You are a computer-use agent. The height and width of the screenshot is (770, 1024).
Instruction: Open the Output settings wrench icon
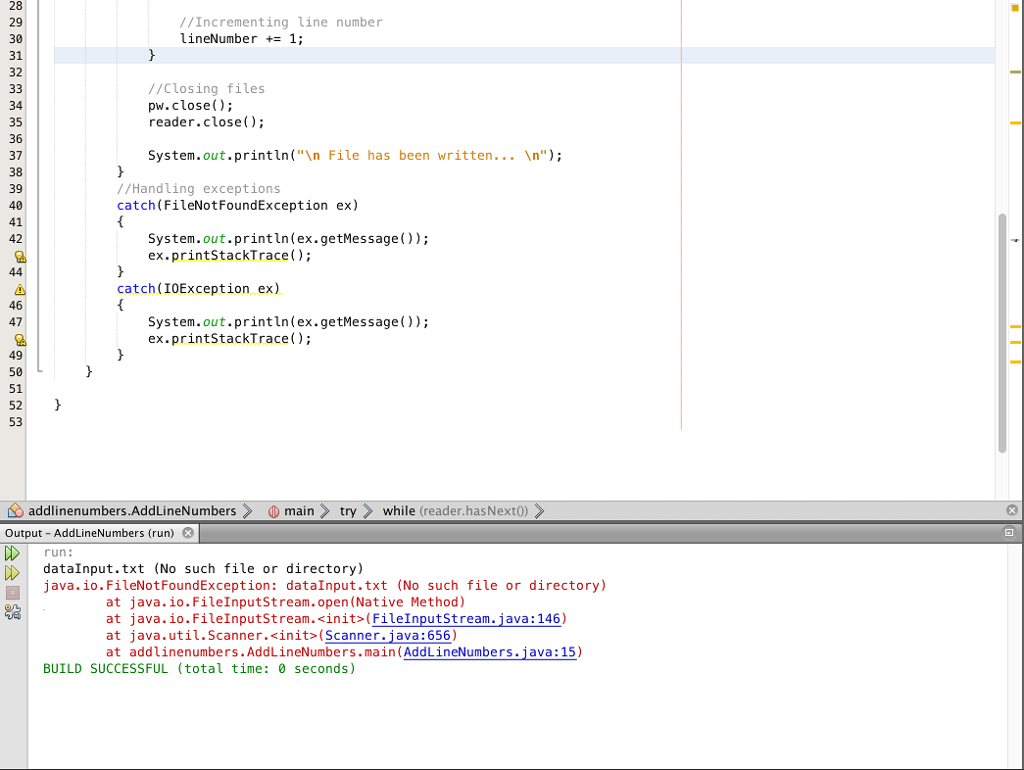12,612
